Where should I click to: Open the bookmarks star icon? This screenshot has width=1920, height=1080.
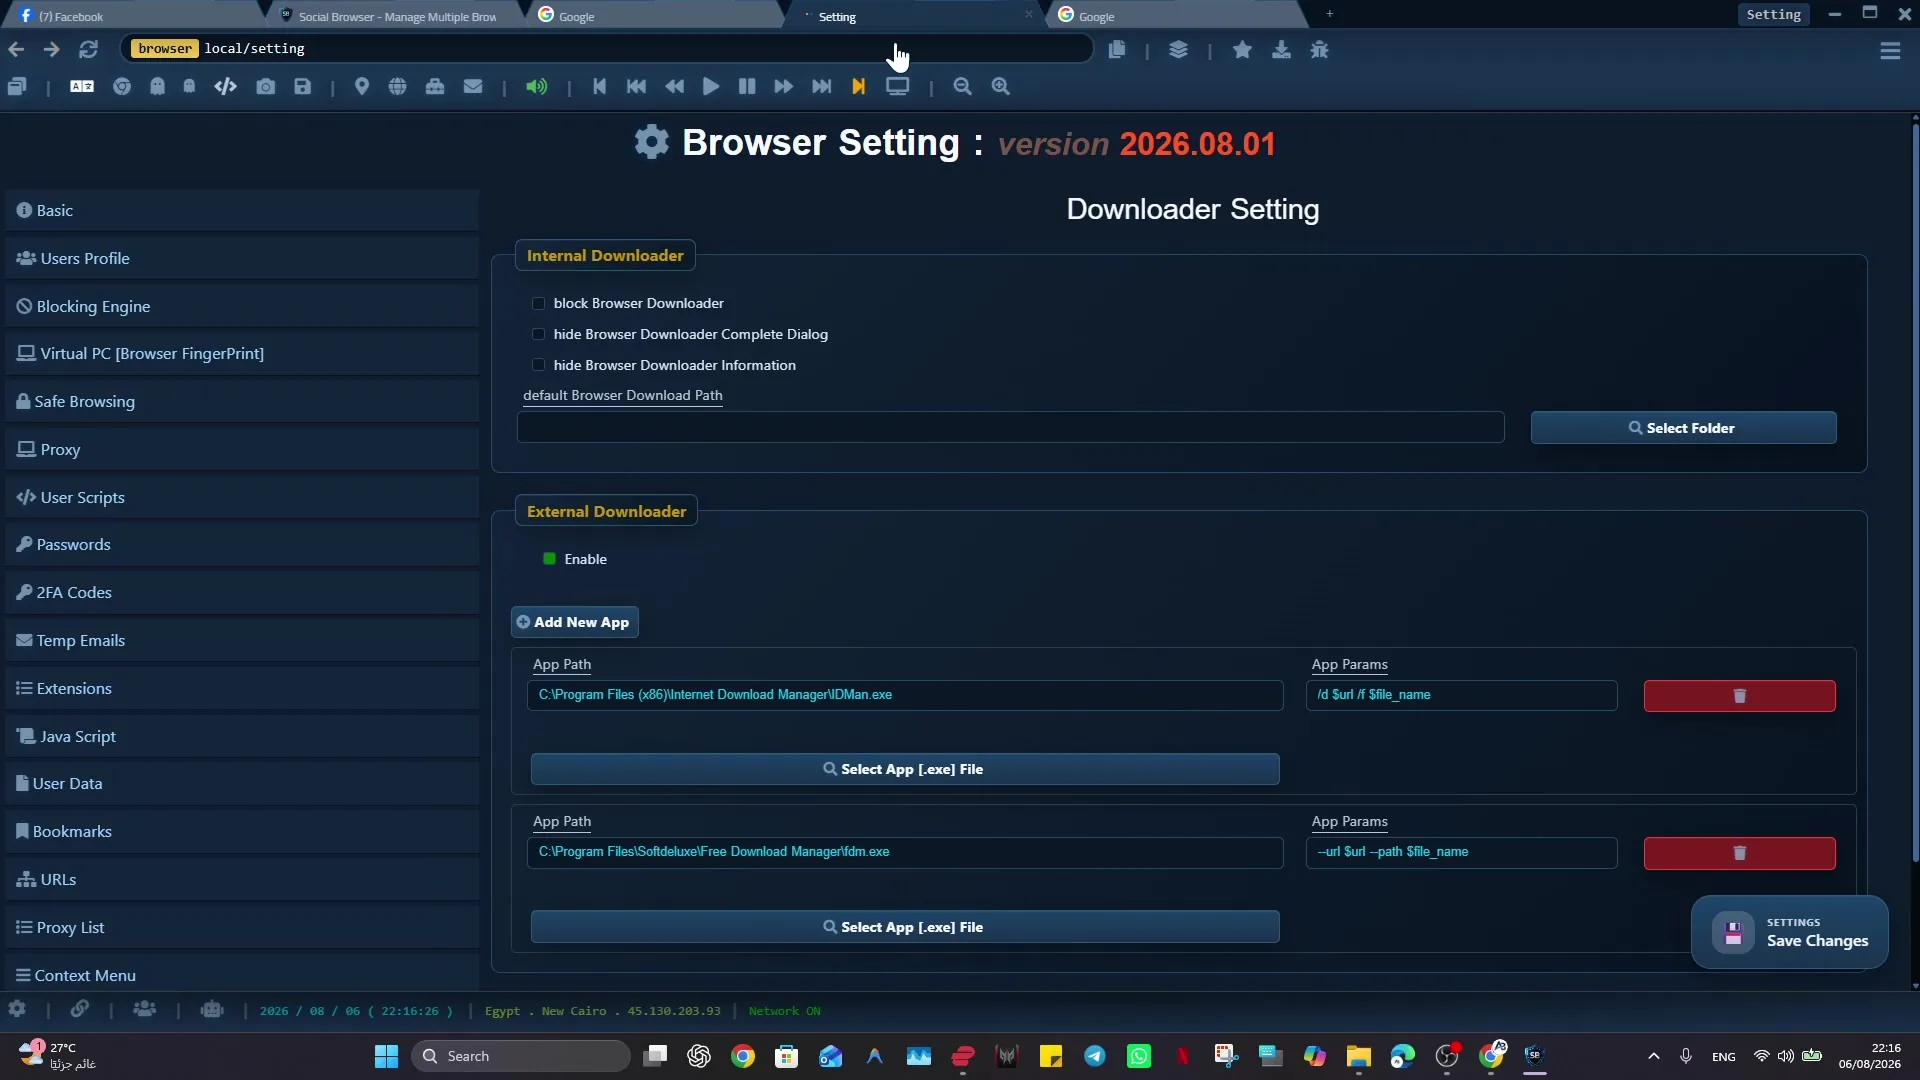[x=1242, y=50]
